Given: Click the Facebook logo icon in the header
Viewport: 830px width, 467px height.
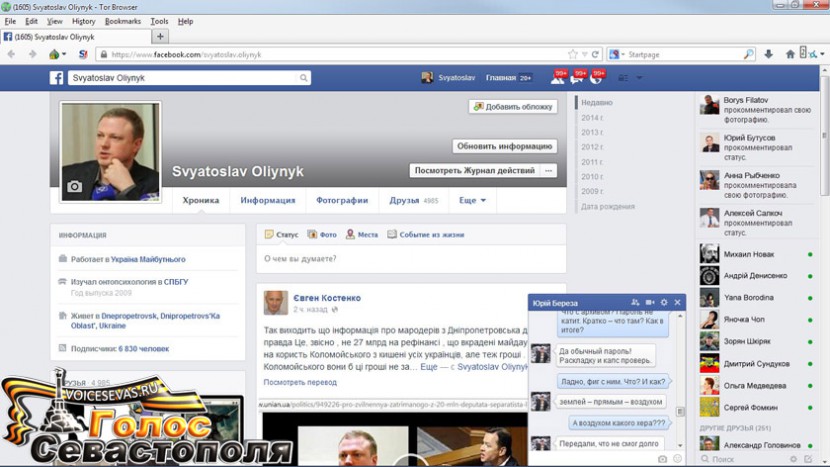Looking at the screenshot, I should tap(57, 77).
